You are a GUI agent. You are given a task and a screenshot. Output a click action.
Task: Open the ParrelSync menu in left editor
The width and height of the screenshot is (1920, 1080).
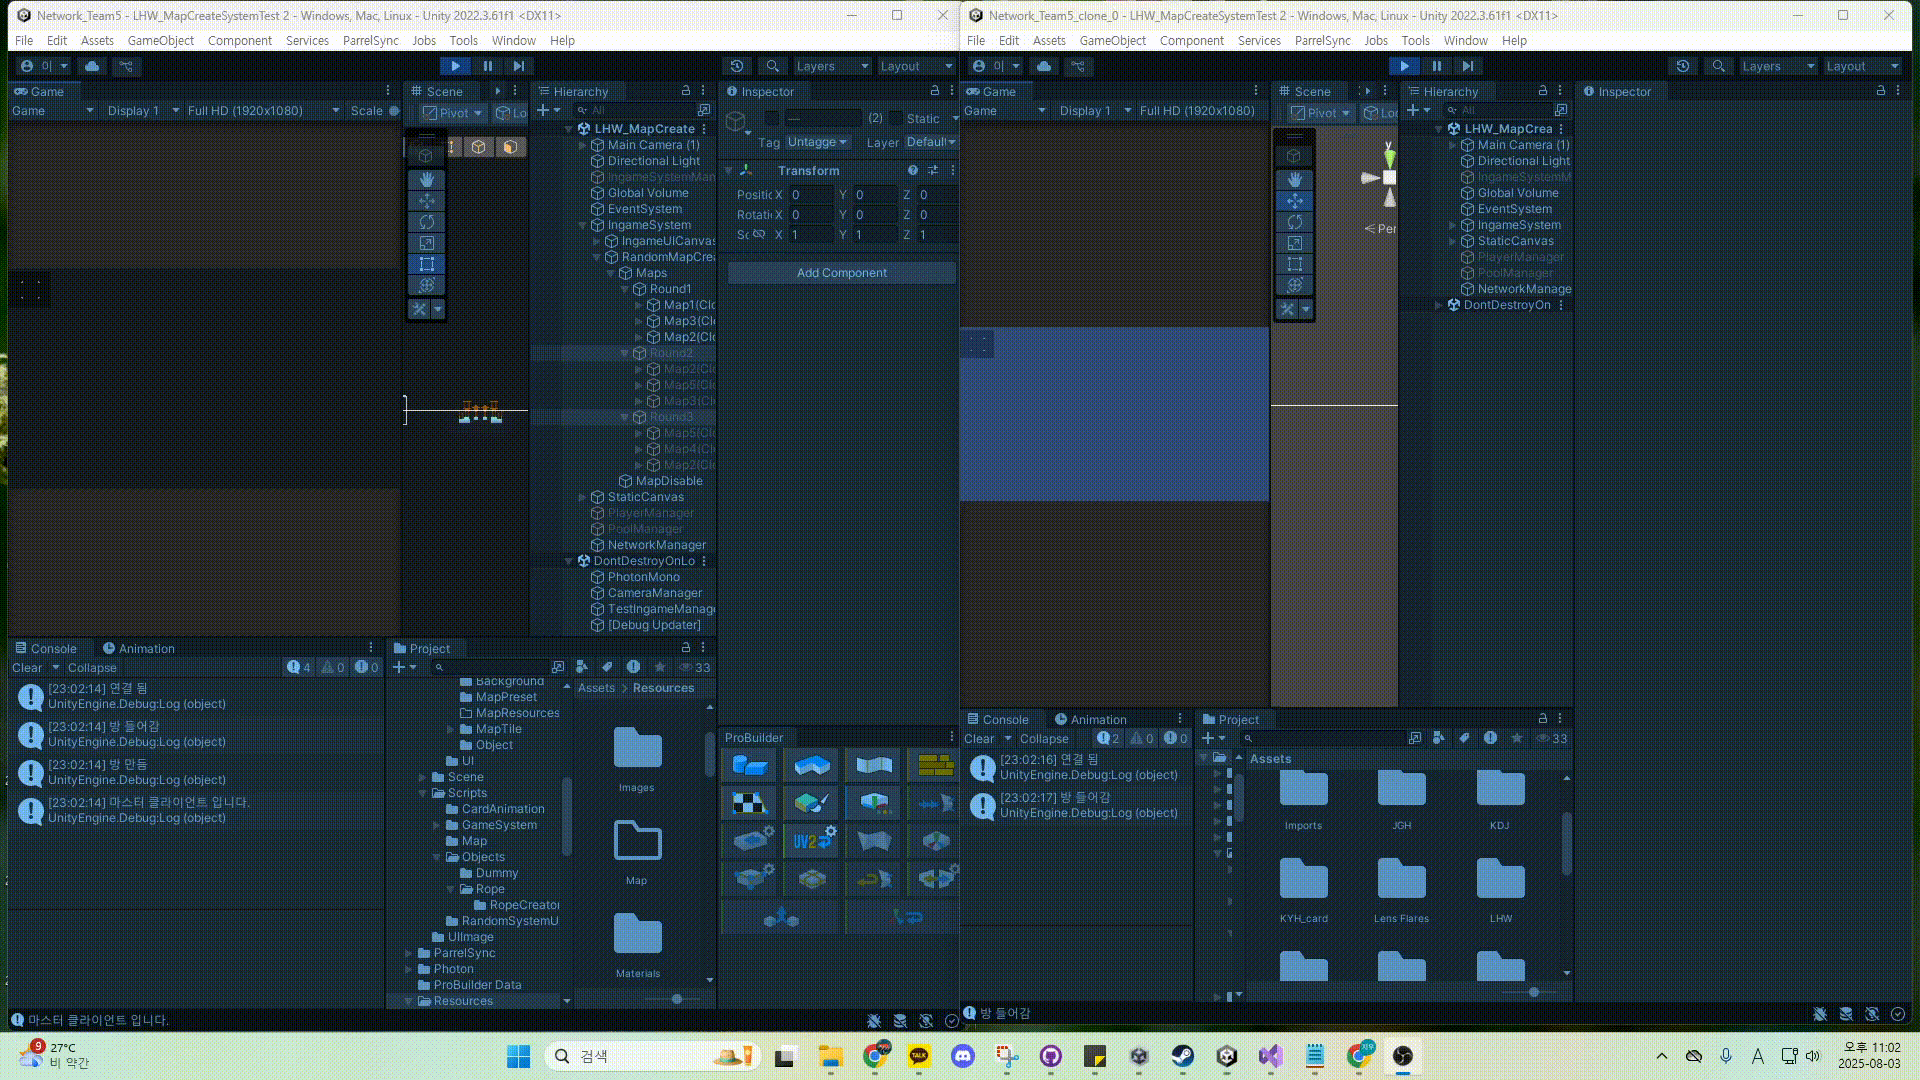(370, 41)
